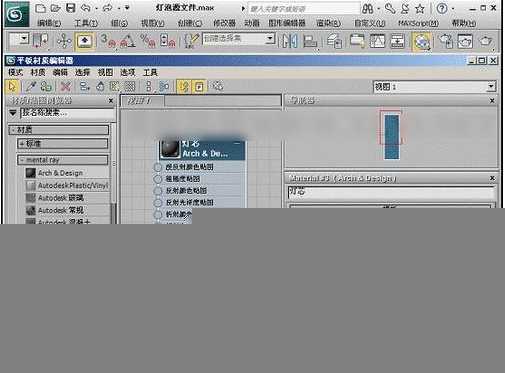Open the Views menu in main window
This screenshot has width=505, height=373.
pos(152,23)
